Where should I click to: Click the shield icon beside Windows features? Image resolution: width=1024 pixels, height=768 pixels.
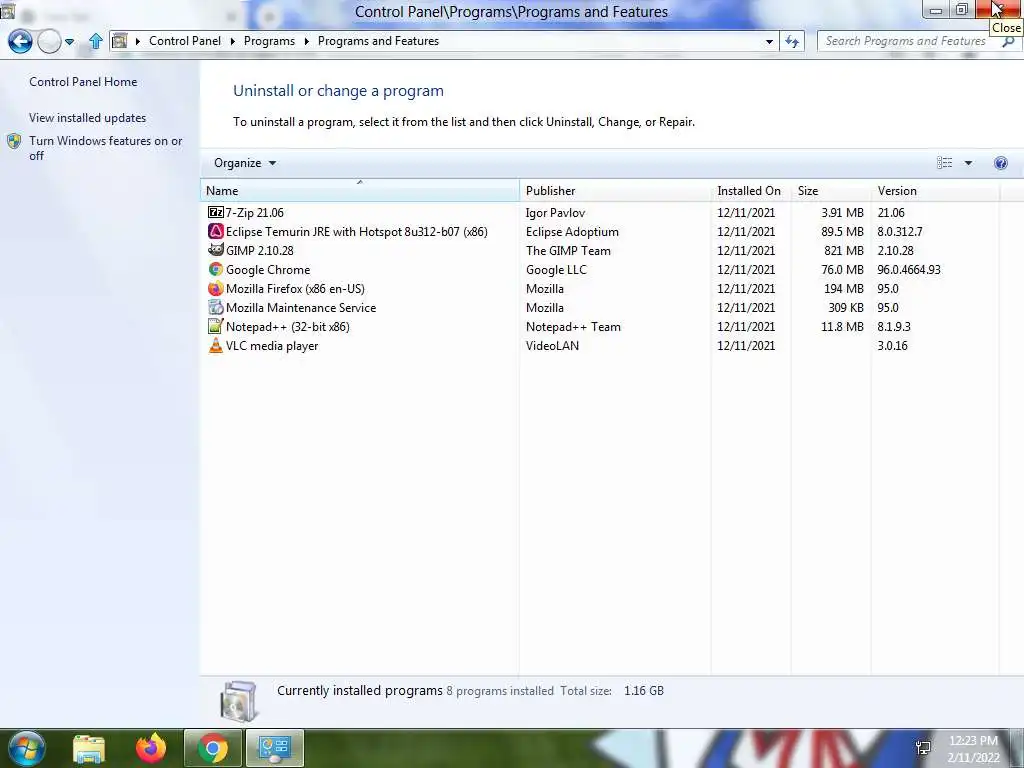(14, 141)
